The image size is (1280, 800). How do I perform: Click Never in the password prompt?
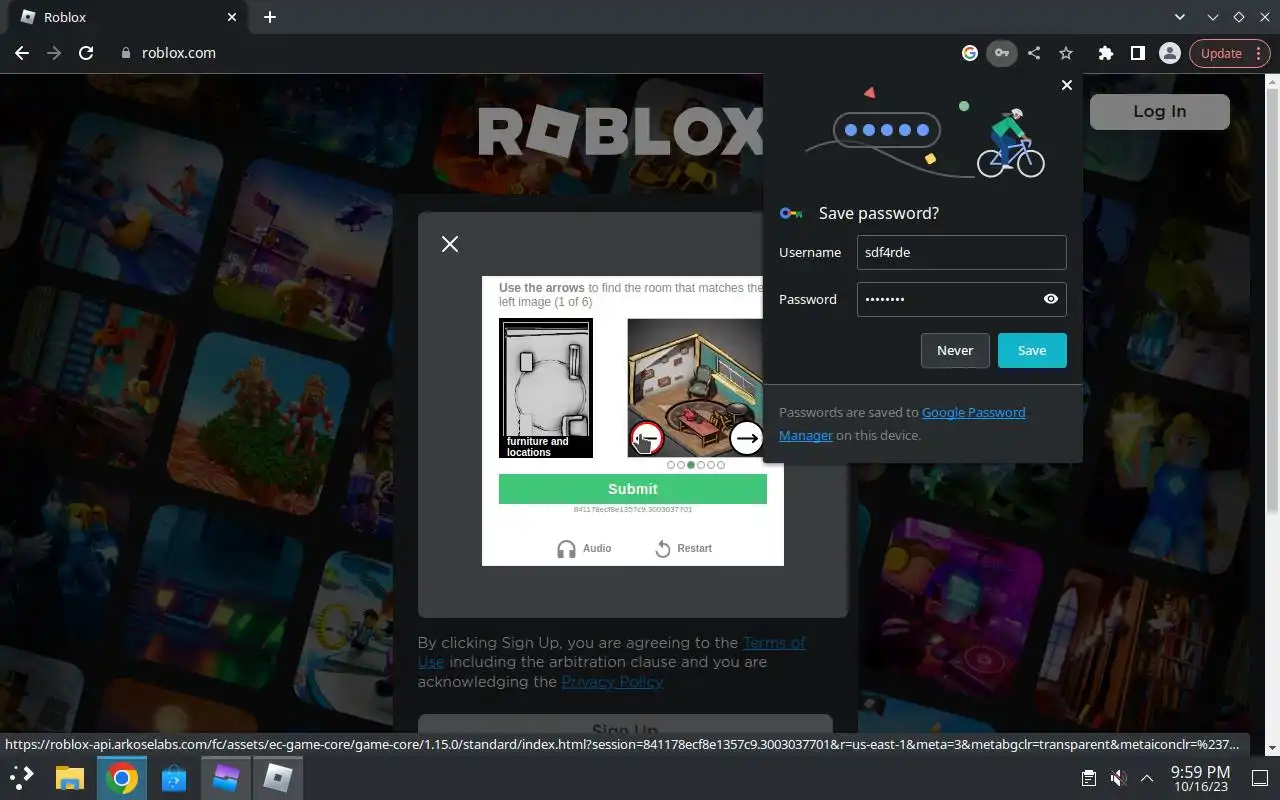pos(955,350)
